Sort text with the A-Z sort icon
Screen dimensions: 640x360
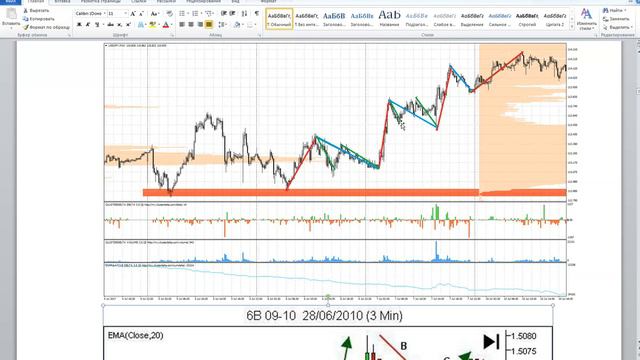pos(244,13)
